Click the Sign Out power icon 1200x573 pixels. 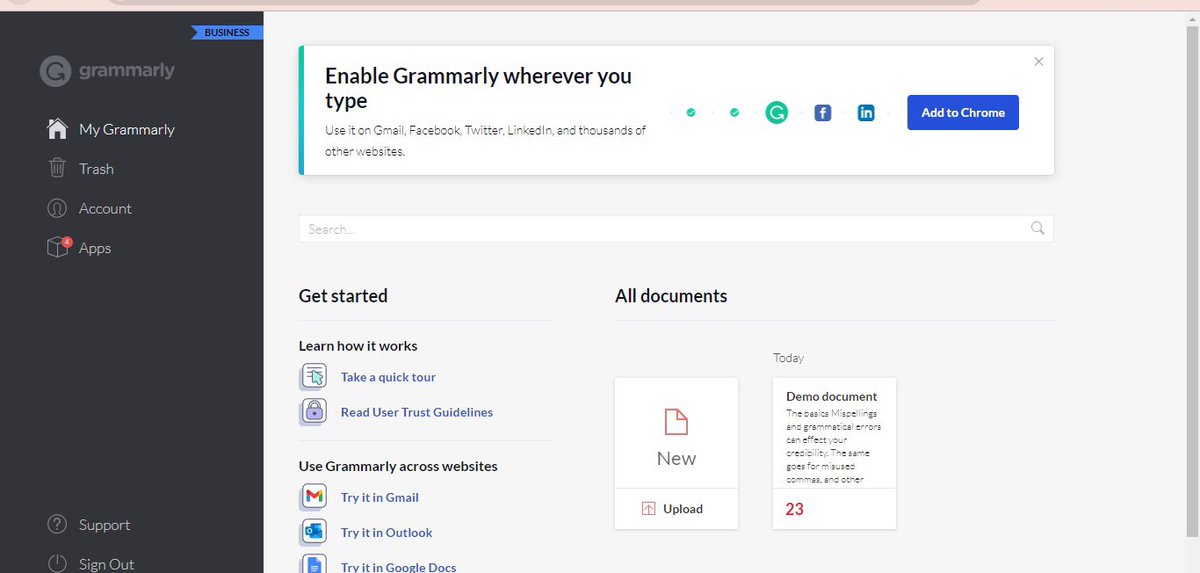coord(58,564)
